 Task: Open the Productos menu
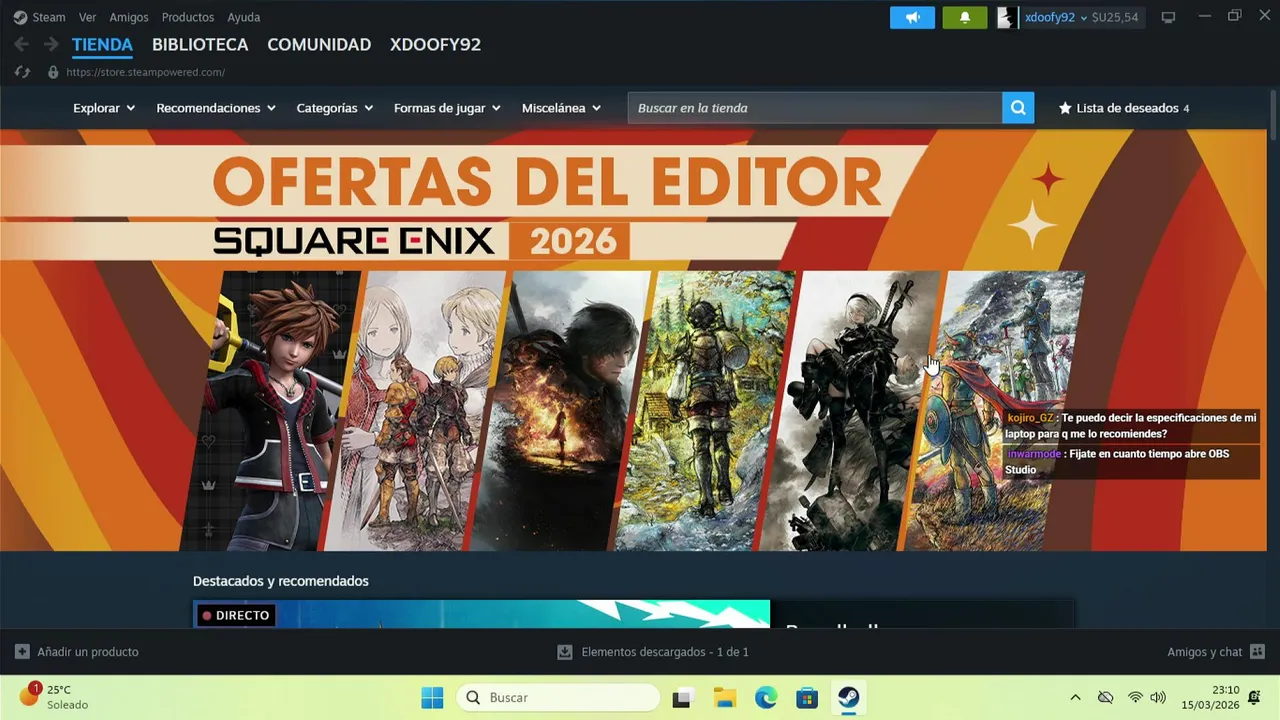(188, 17)
